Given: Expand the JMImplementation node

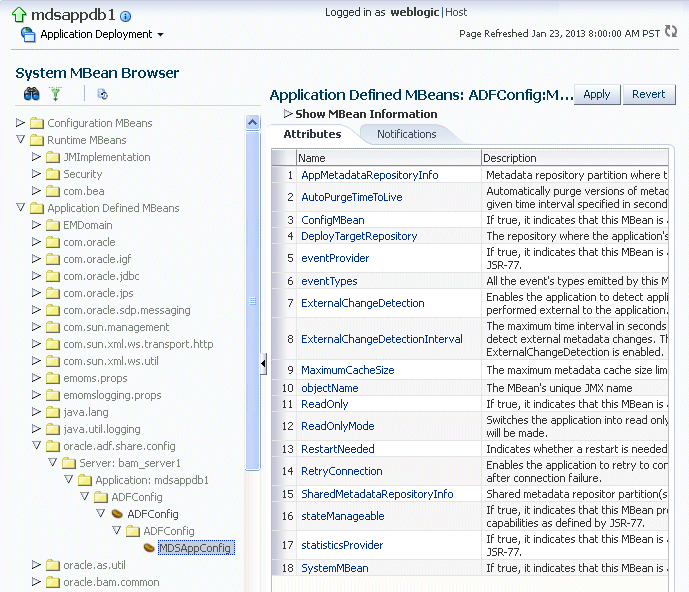Looking at the screenshot, I should [36, 156].
